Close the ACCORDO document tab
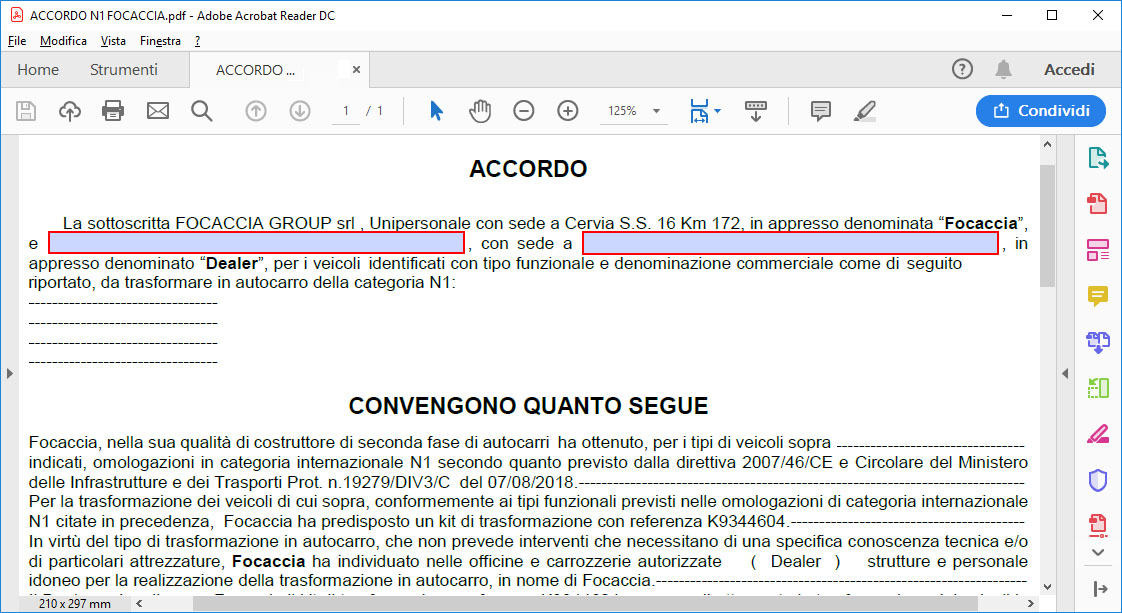The width and height of the screenshot is (1122, 613). pyautogui.click(x=356, y=69)
